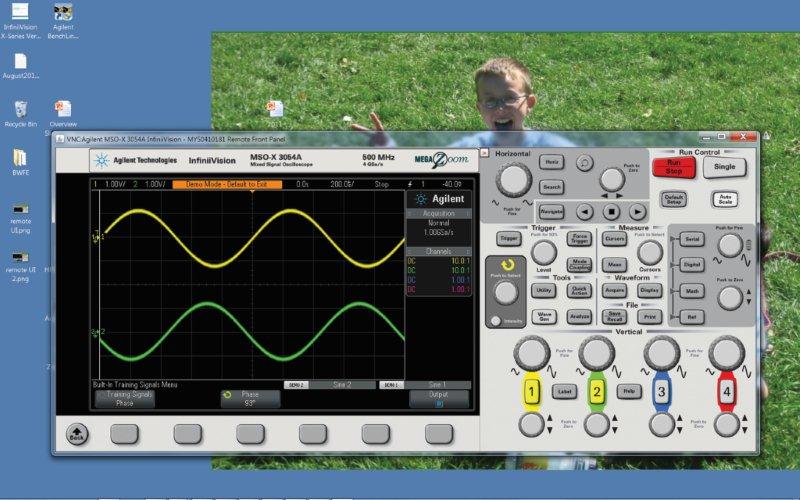
Task: Click the Default Setup button
Action: click(x=673, y=199)
